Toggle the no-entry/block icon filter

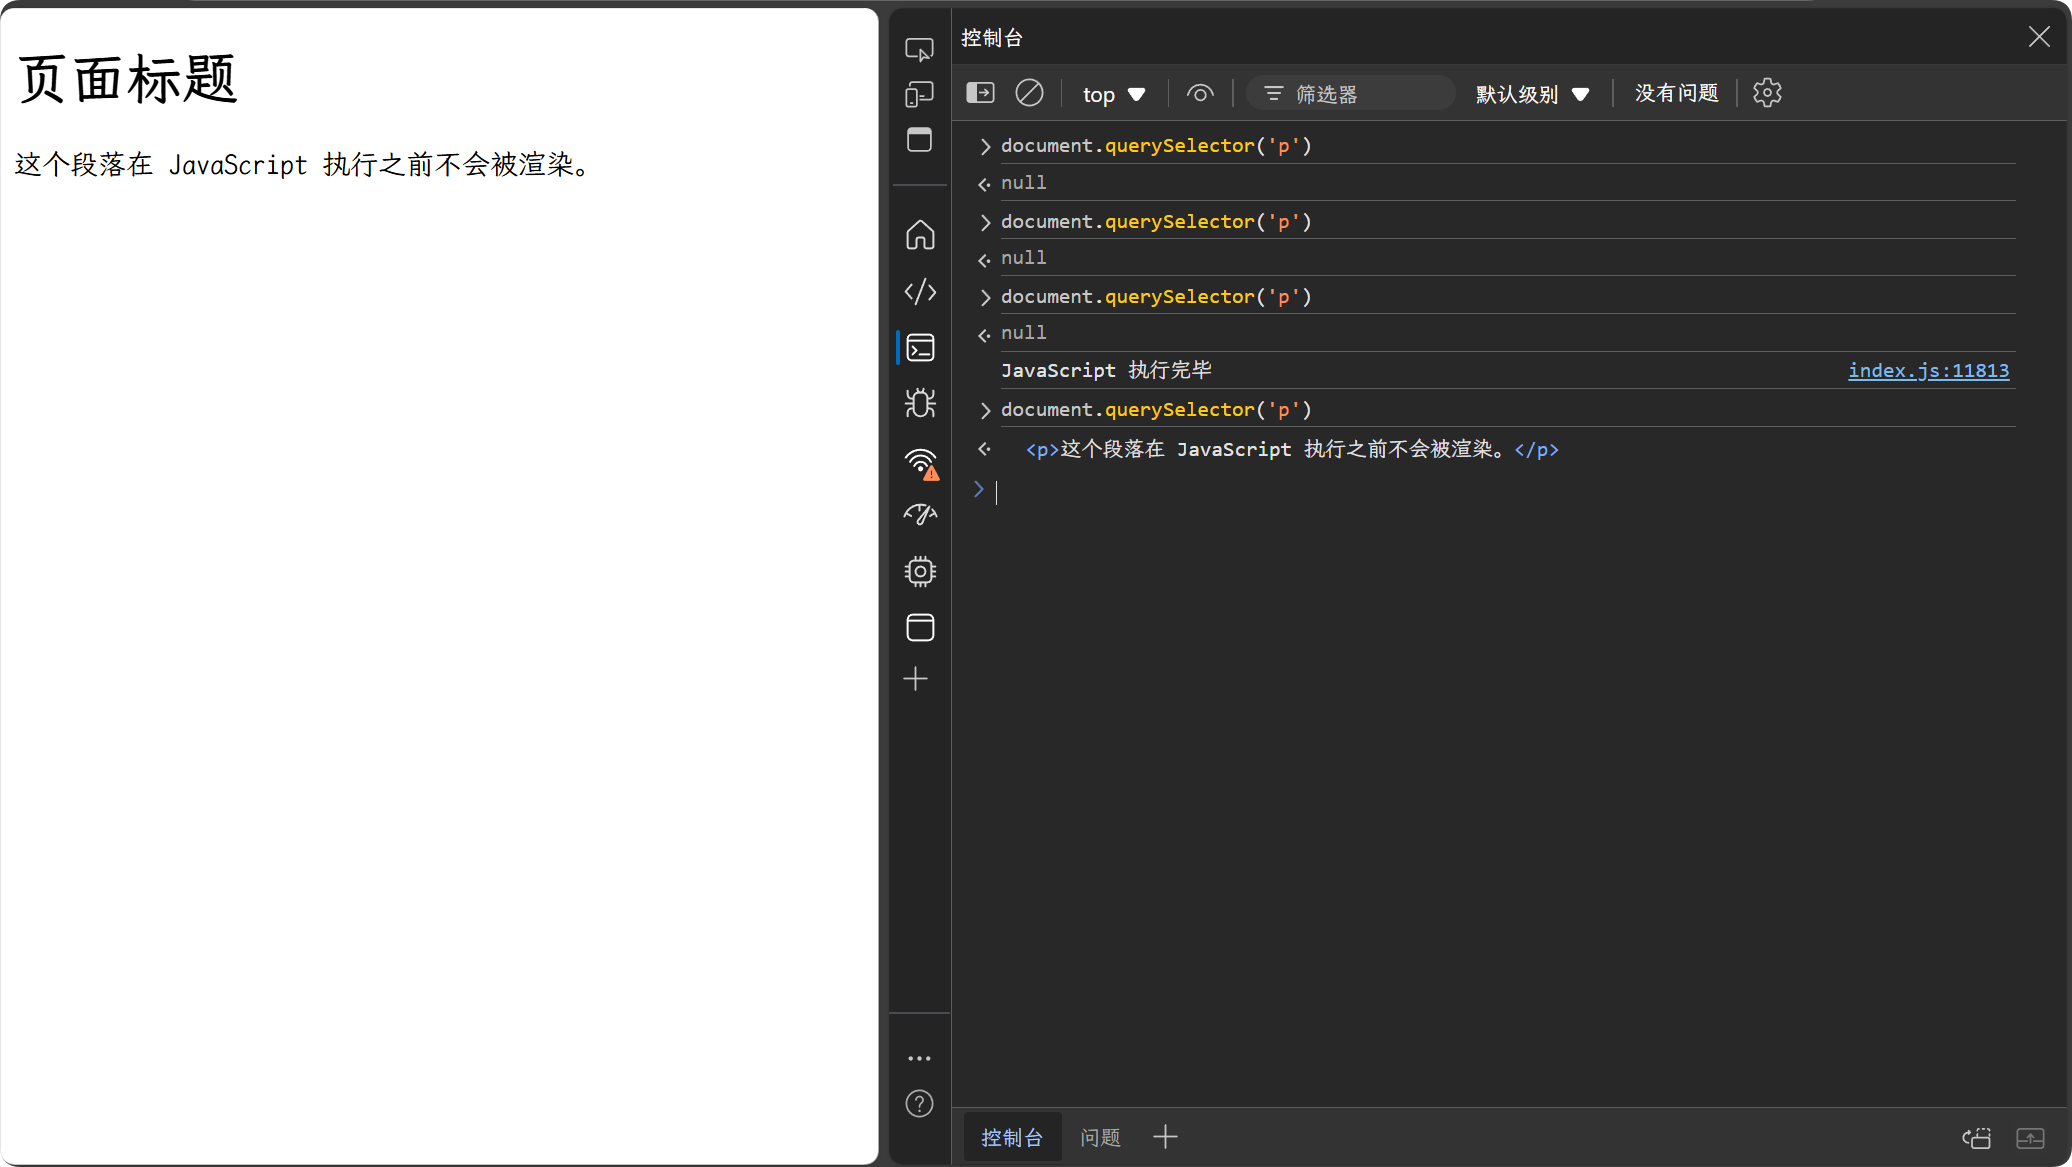click(1029, 93)
